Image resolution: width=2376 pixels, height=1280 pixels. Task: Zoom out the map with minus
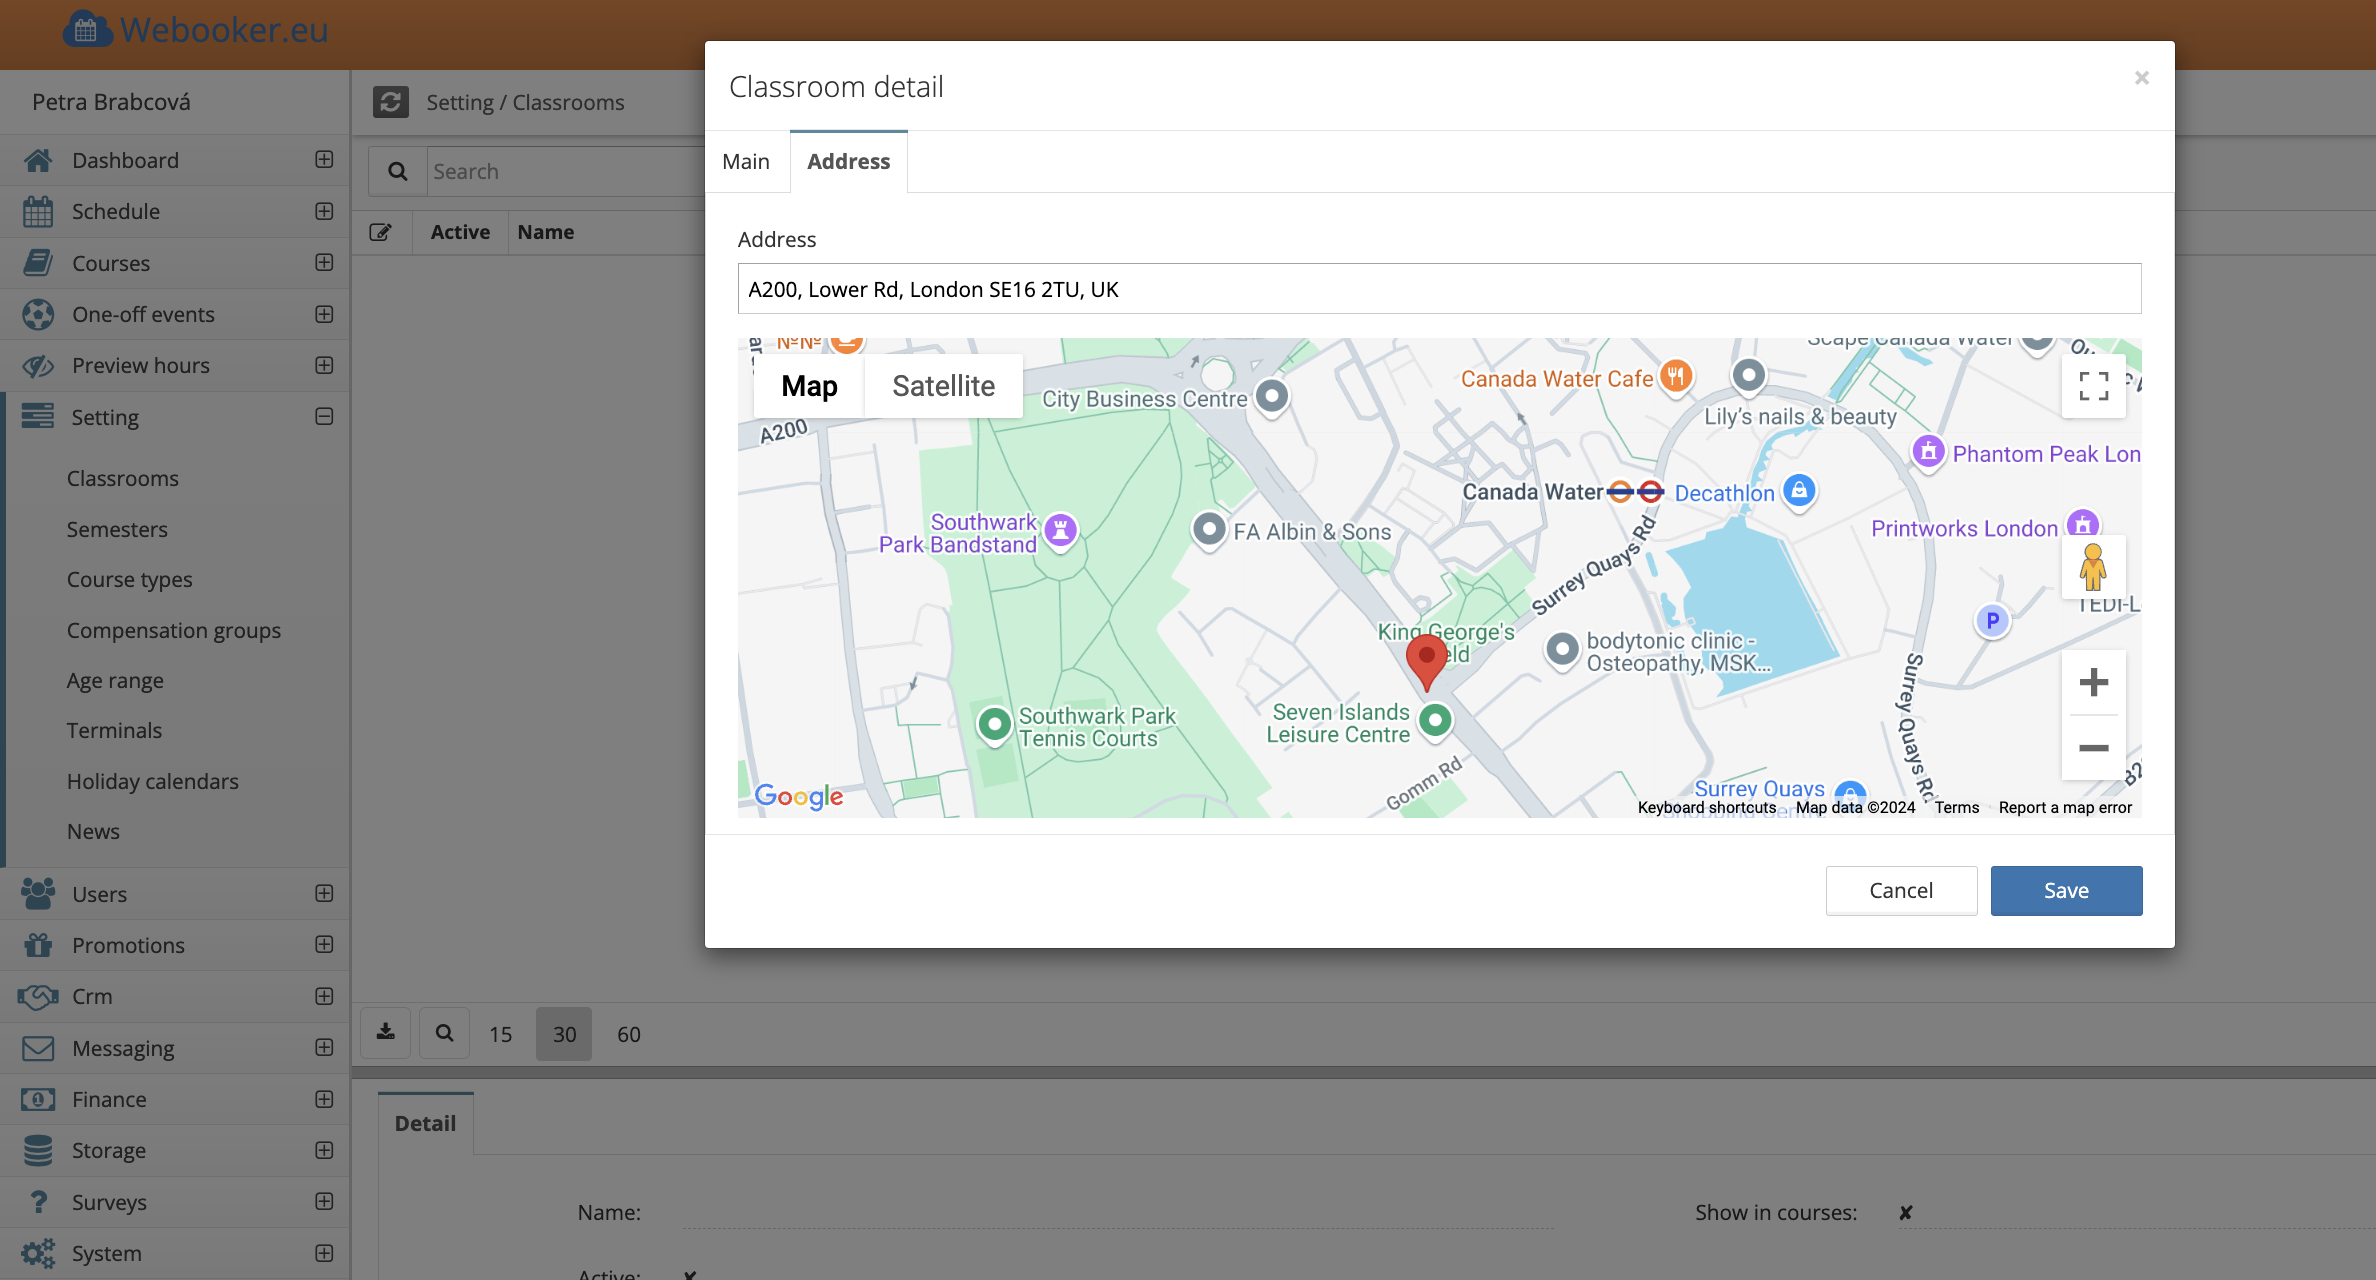[x=2093, y=748]
